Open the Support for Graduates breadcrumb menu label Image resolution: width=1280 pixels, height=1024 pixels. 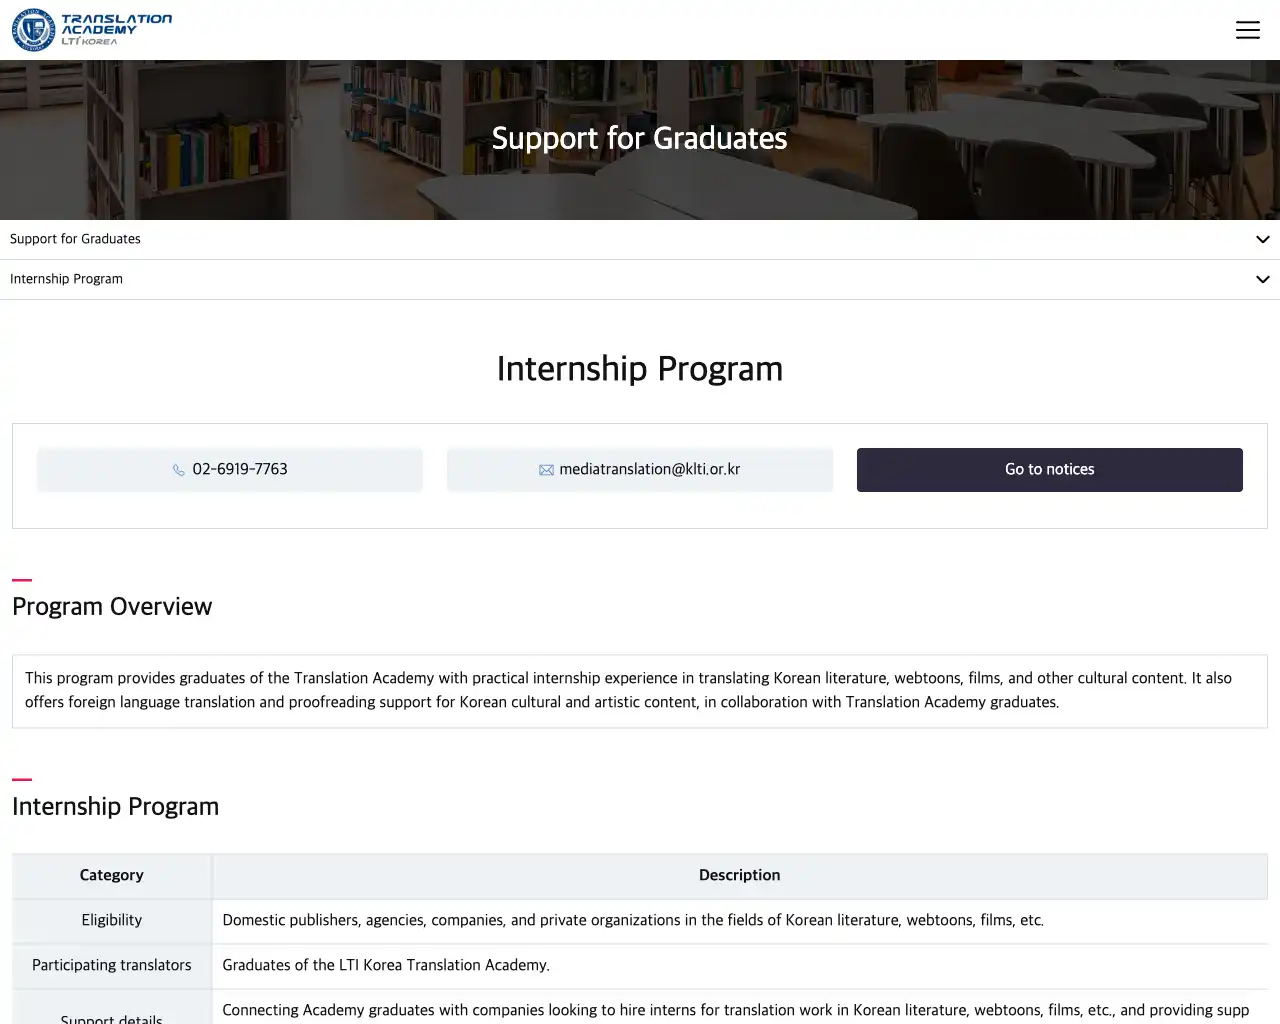[75, 239]
